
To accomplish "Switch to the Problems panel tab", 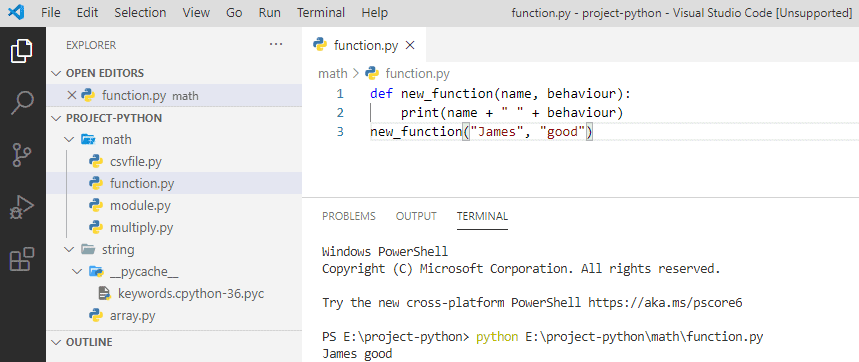I will click(x=349, y=216).
